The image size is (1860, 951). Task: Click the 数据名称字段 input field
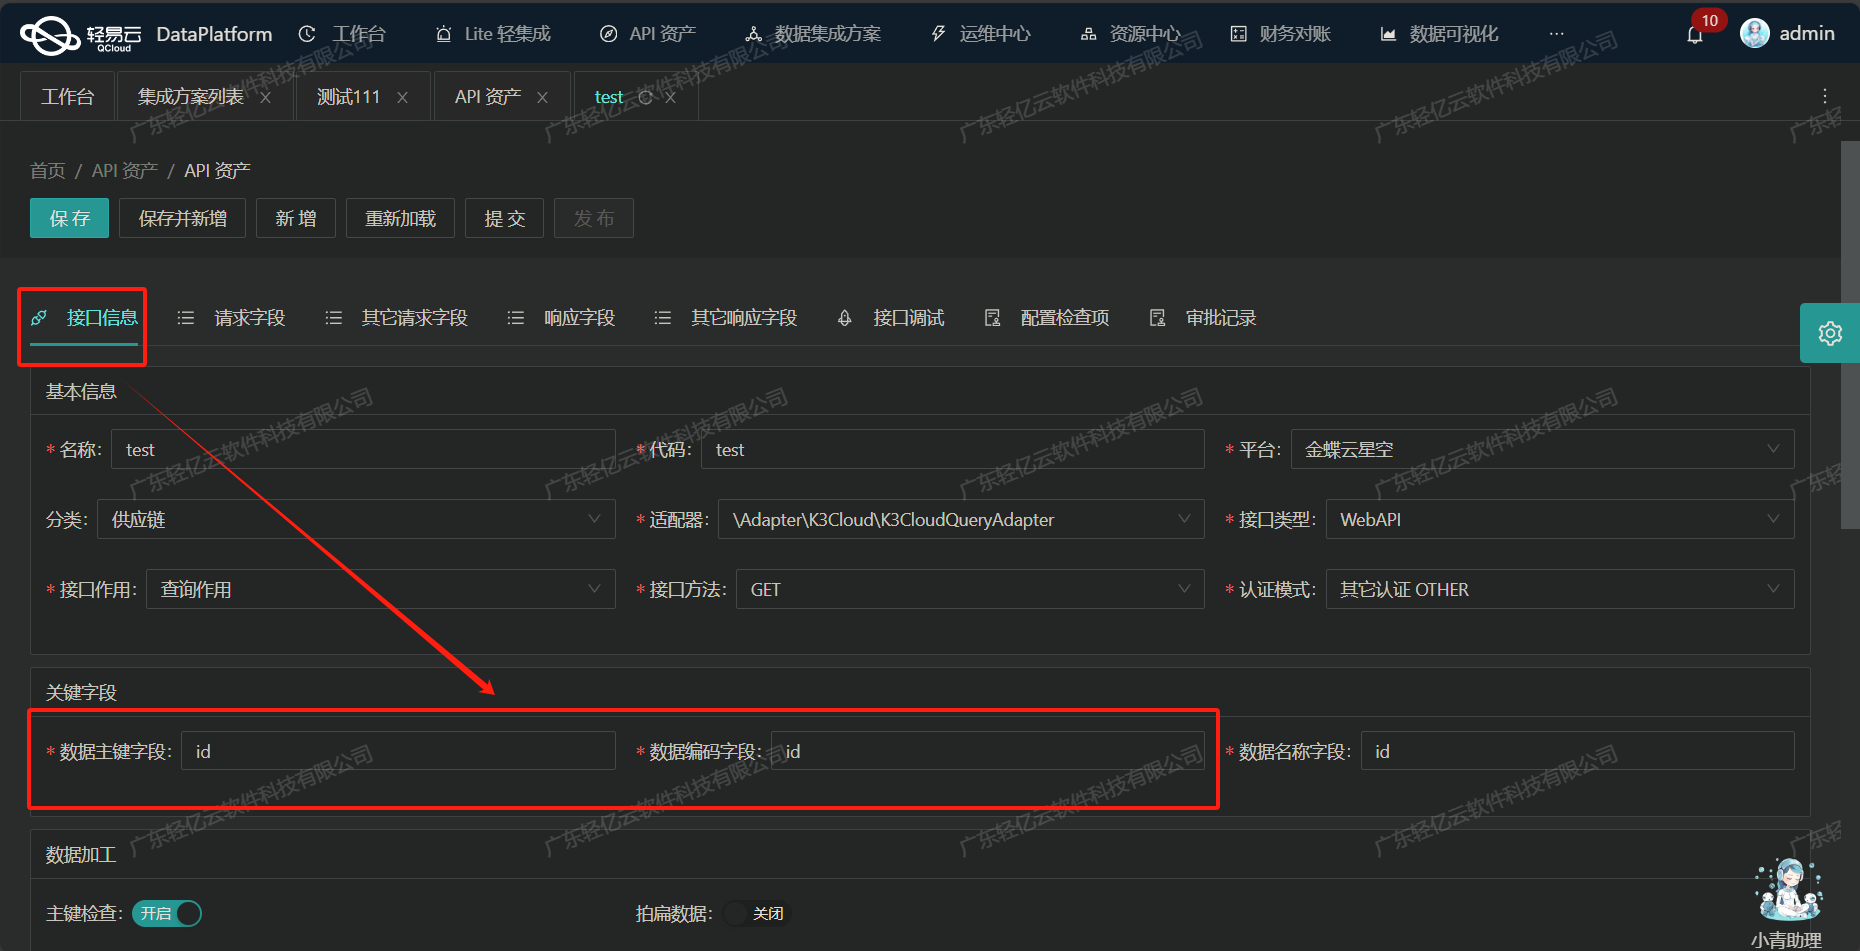click(x=1577, y=750)
